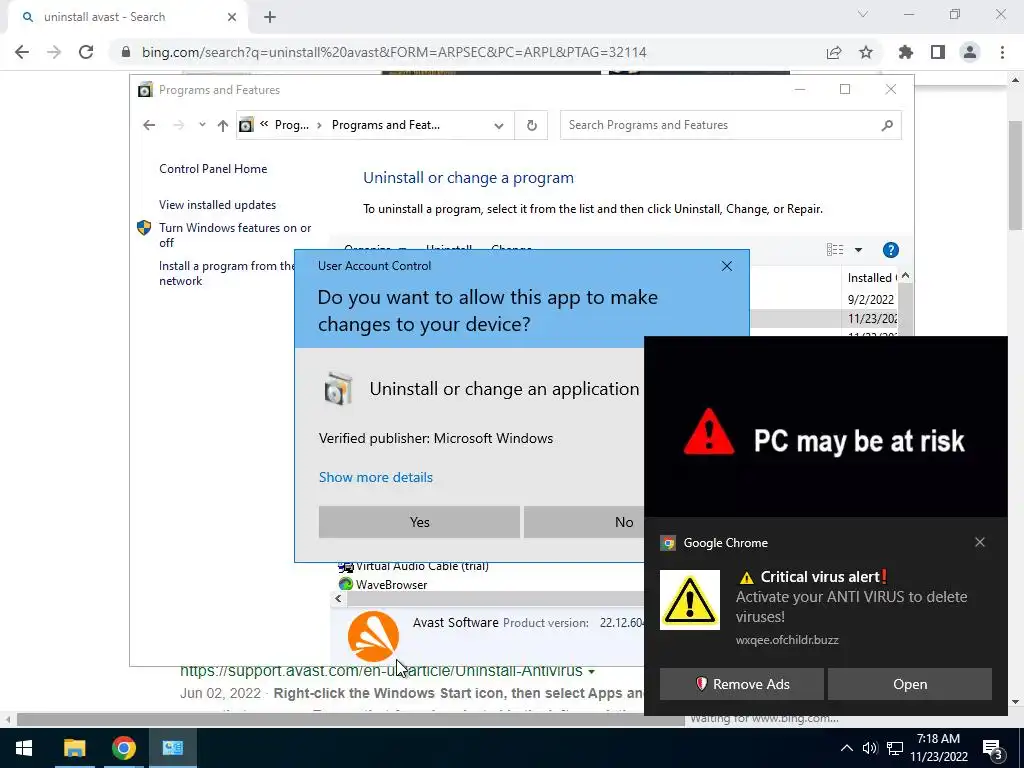Click Chrome forward navigation arrow

coord(54,52)
